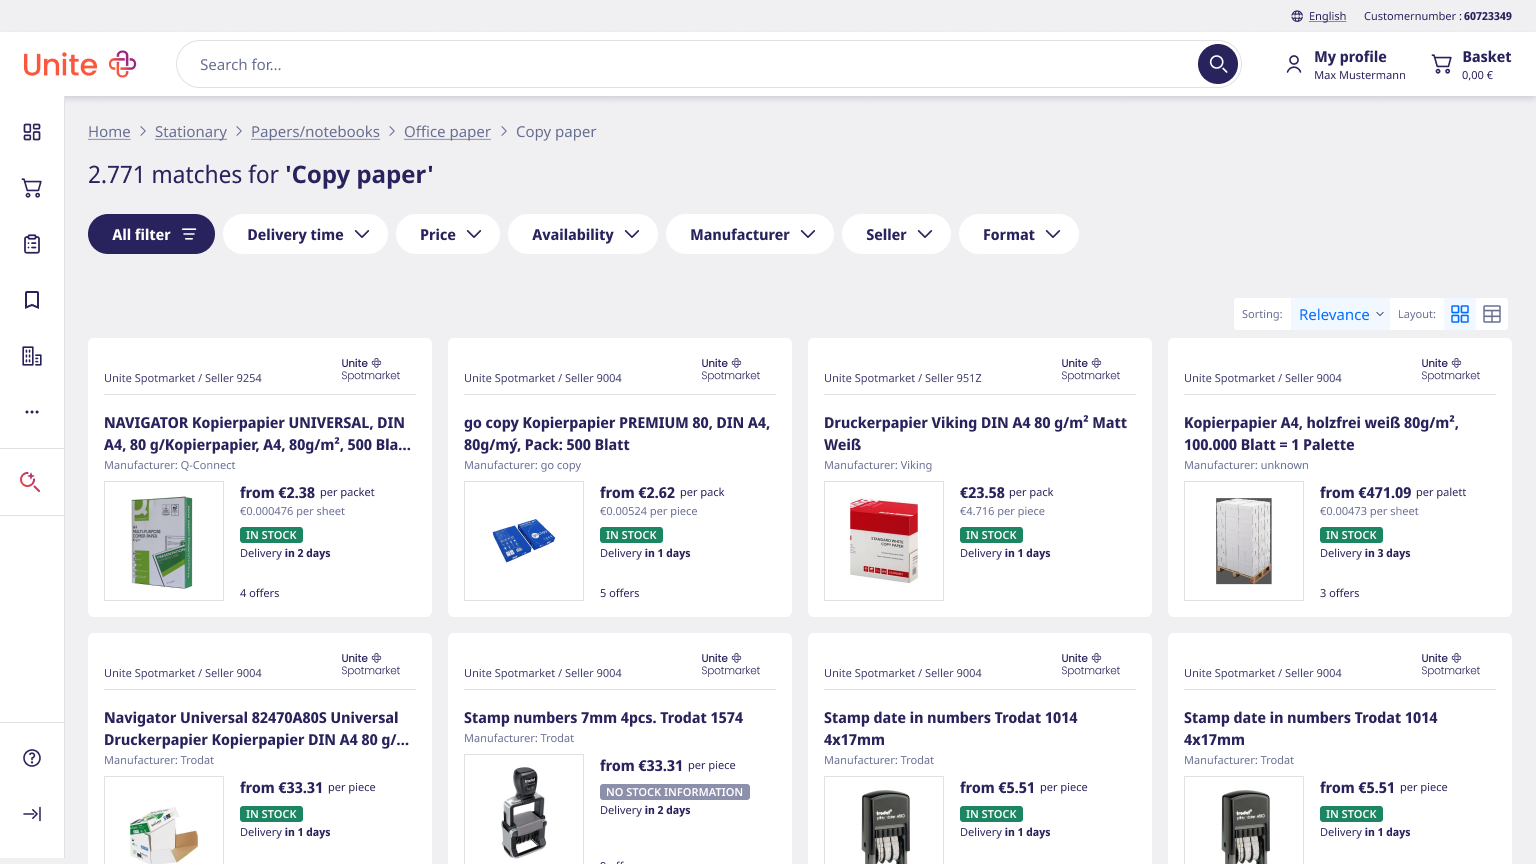
Task: Click 'Manufacturer: Q-Connect' text
Action: [170, 465]
